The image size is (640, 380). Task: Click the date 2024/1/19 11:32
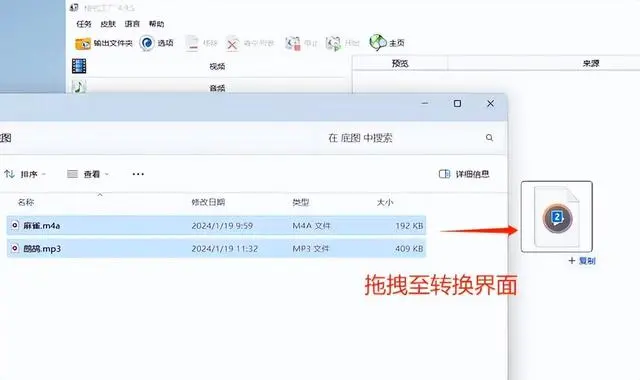coord(224,249)
